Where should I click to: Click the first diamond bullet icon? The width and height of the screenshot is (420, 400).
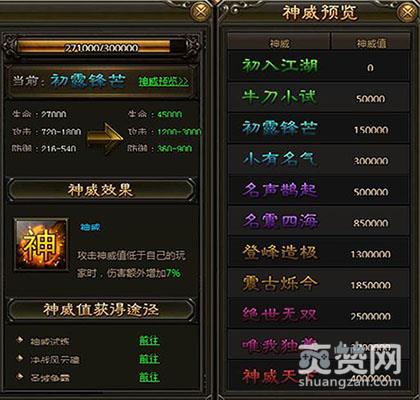(x=20, y=340)
